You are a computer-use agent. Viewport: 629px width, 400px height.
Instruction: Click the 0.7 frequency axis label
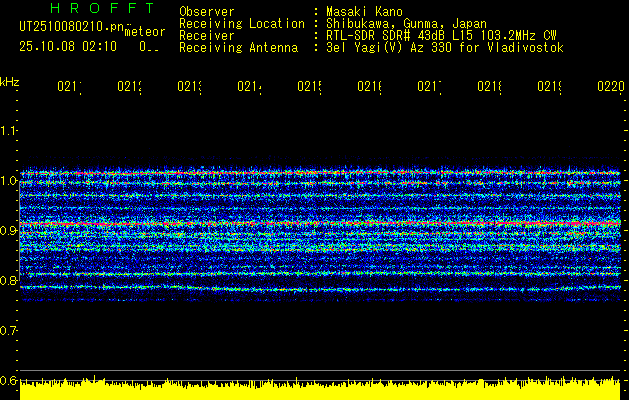tap(9, 330)
